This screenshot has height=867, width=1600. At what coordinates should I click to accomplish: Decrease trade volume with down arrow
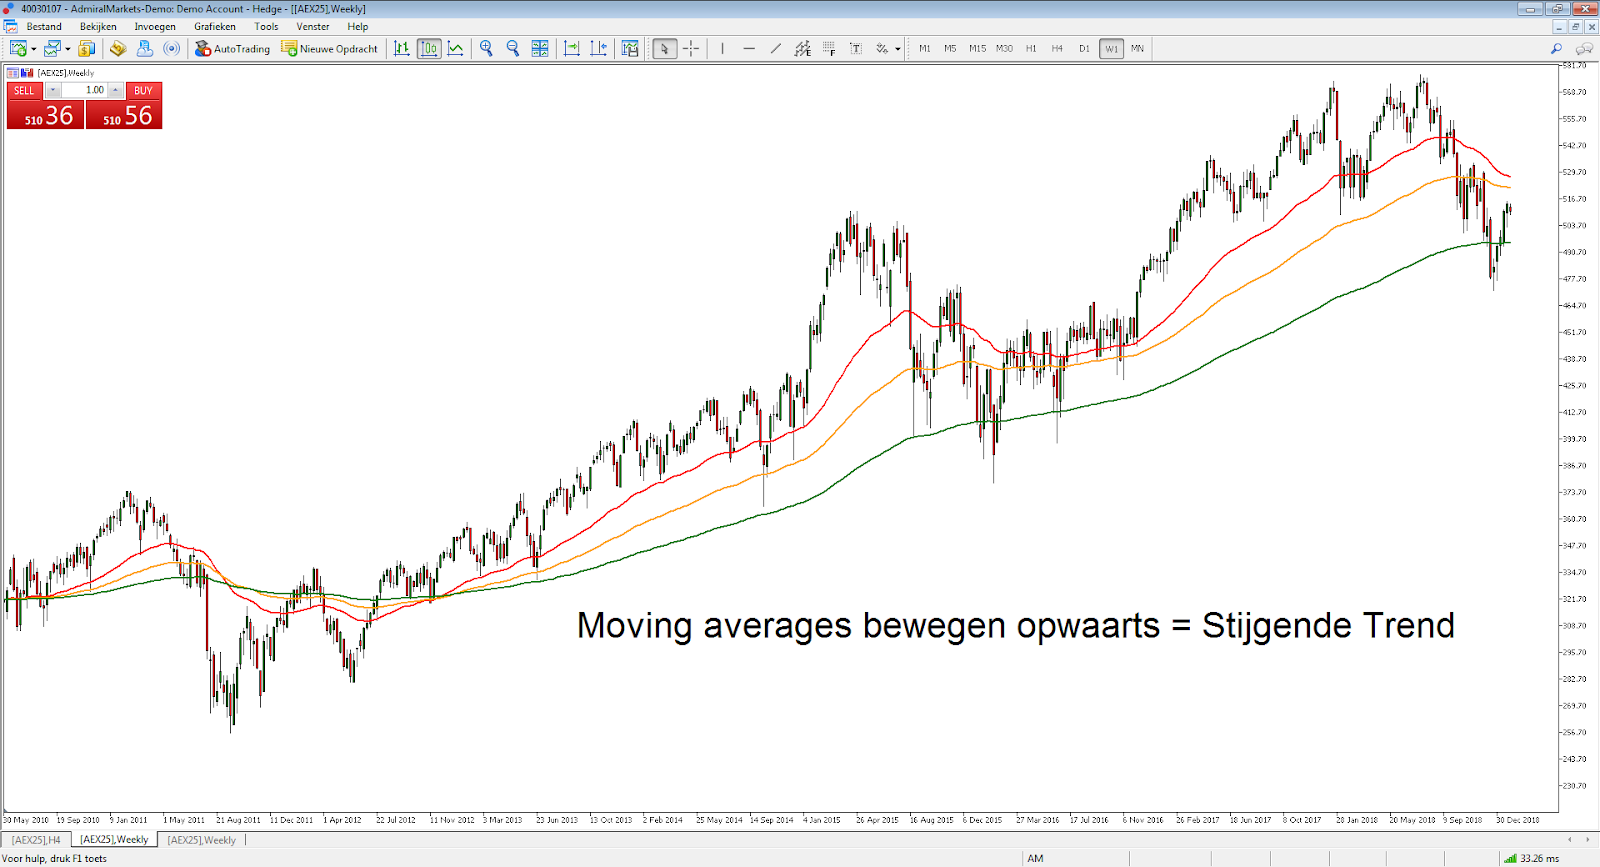[53, 90]
